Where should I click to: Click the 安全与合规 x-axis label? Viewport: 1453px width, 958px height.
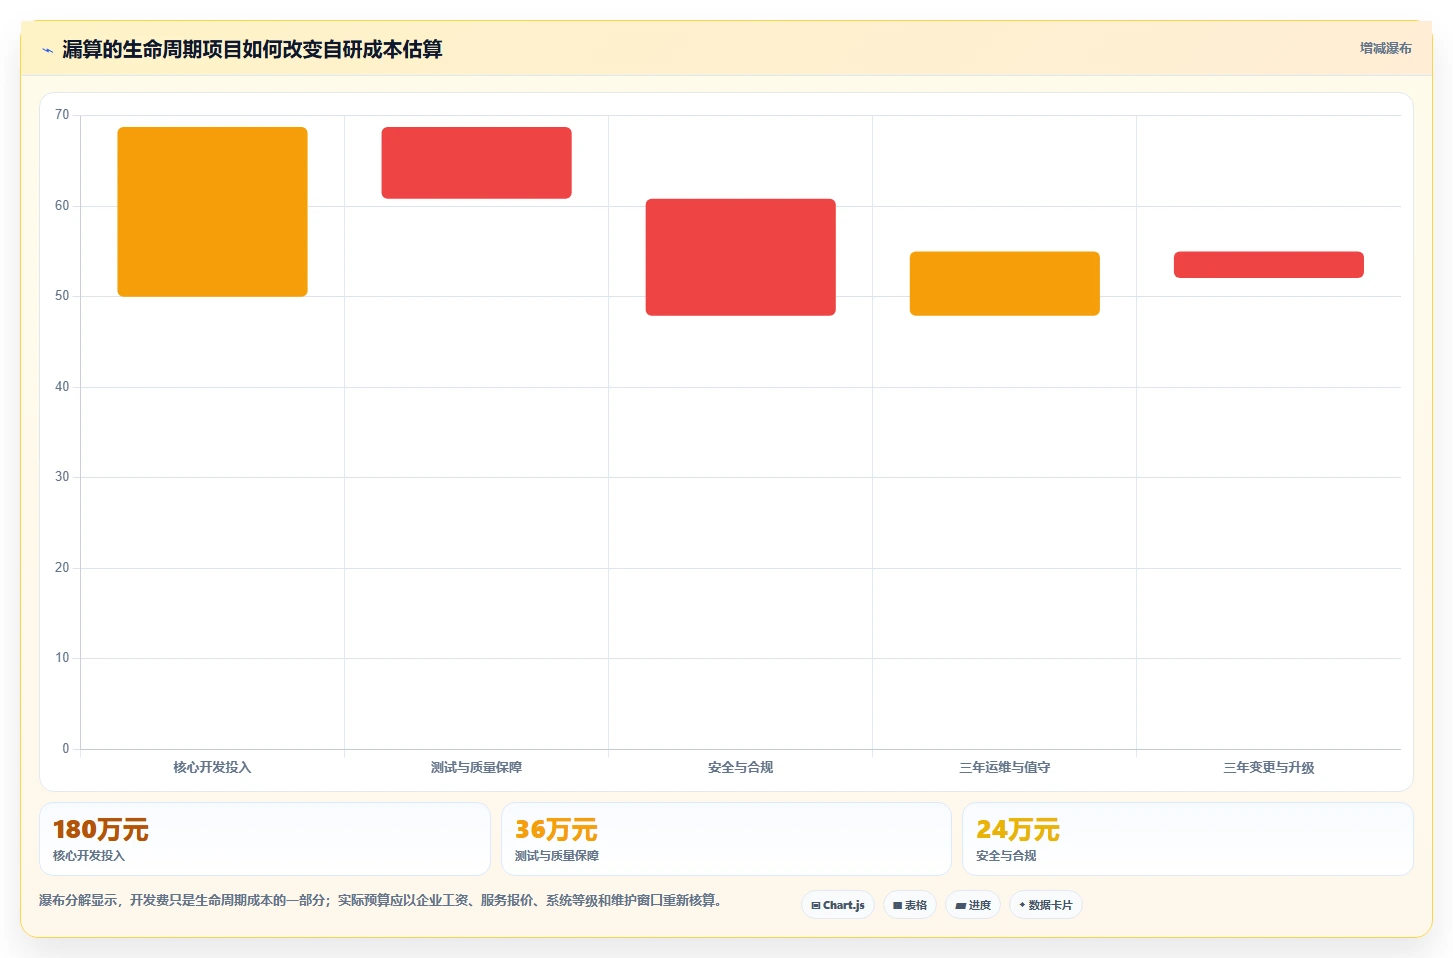click(740, 768)
